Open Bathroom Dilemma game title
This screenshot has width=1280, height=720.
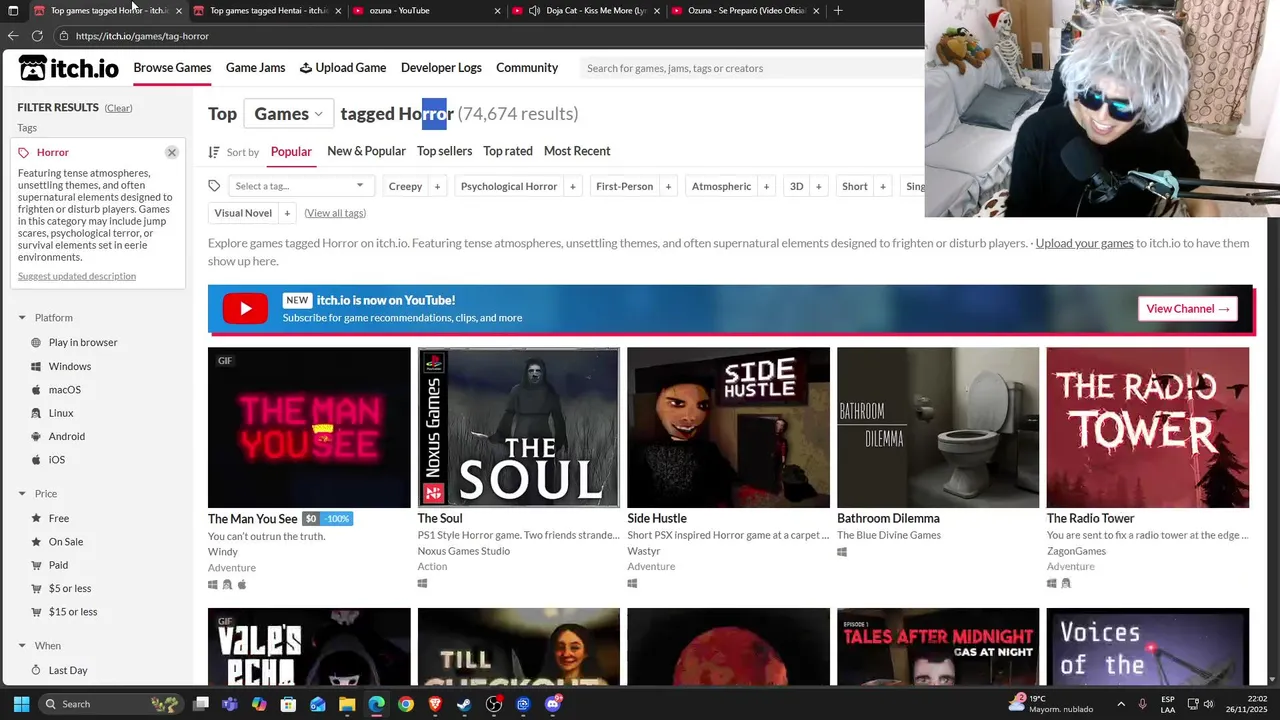tap(888, 518)
